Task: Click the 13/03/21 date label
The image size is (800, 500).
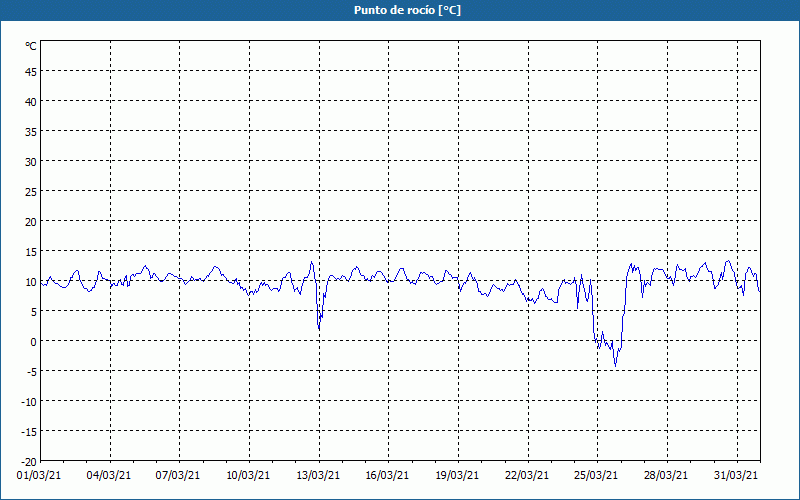Action: pos(318,475)
